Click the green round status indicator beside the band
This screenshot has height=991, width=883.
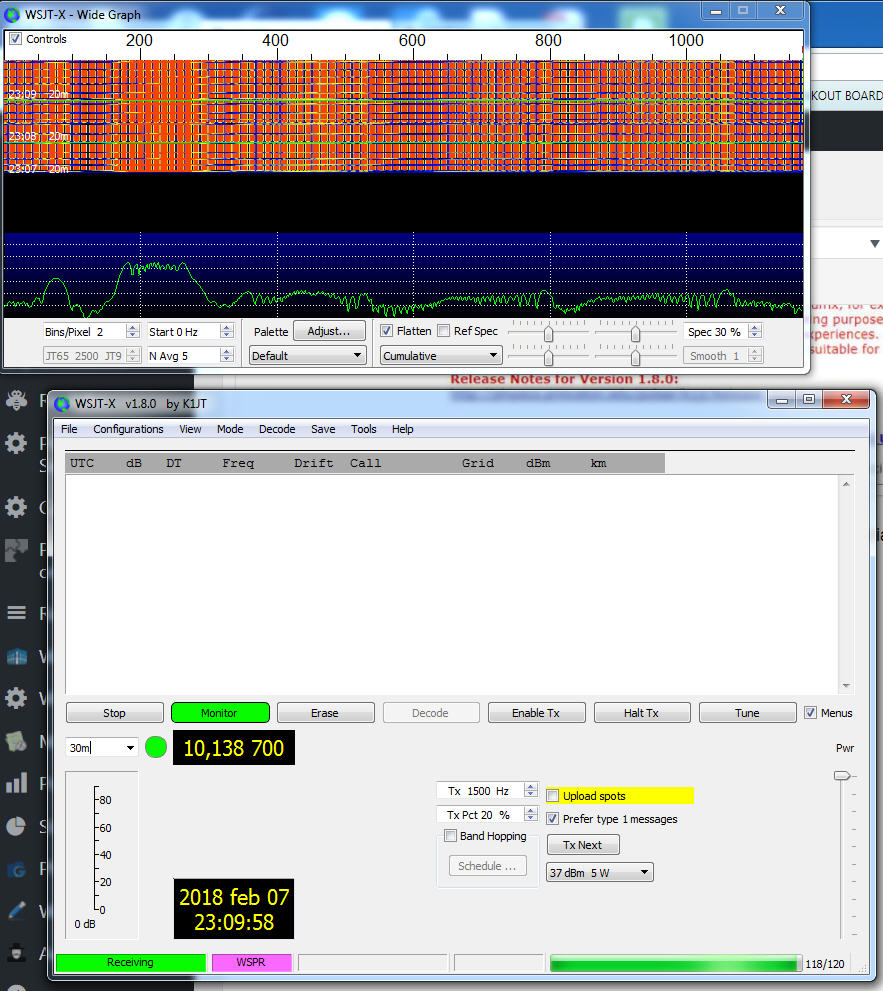point(155,747)
